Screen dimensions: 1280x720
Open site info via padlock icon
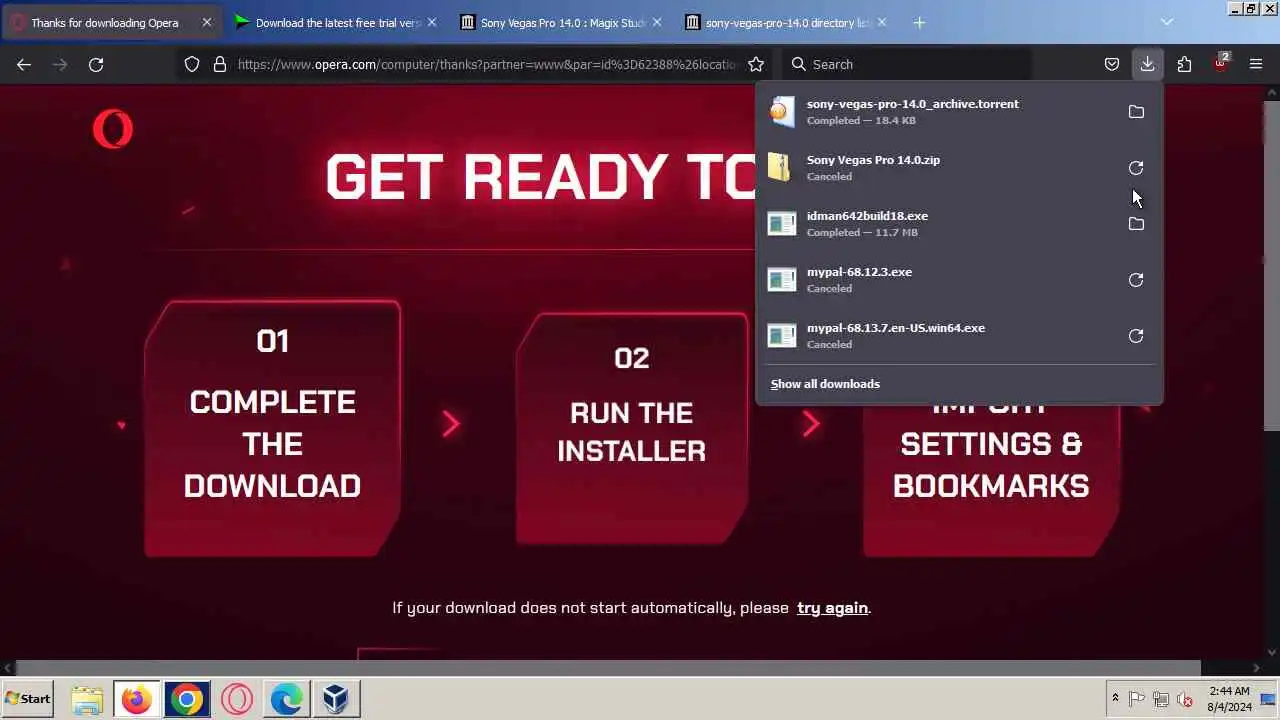click(x=220, y=64)
